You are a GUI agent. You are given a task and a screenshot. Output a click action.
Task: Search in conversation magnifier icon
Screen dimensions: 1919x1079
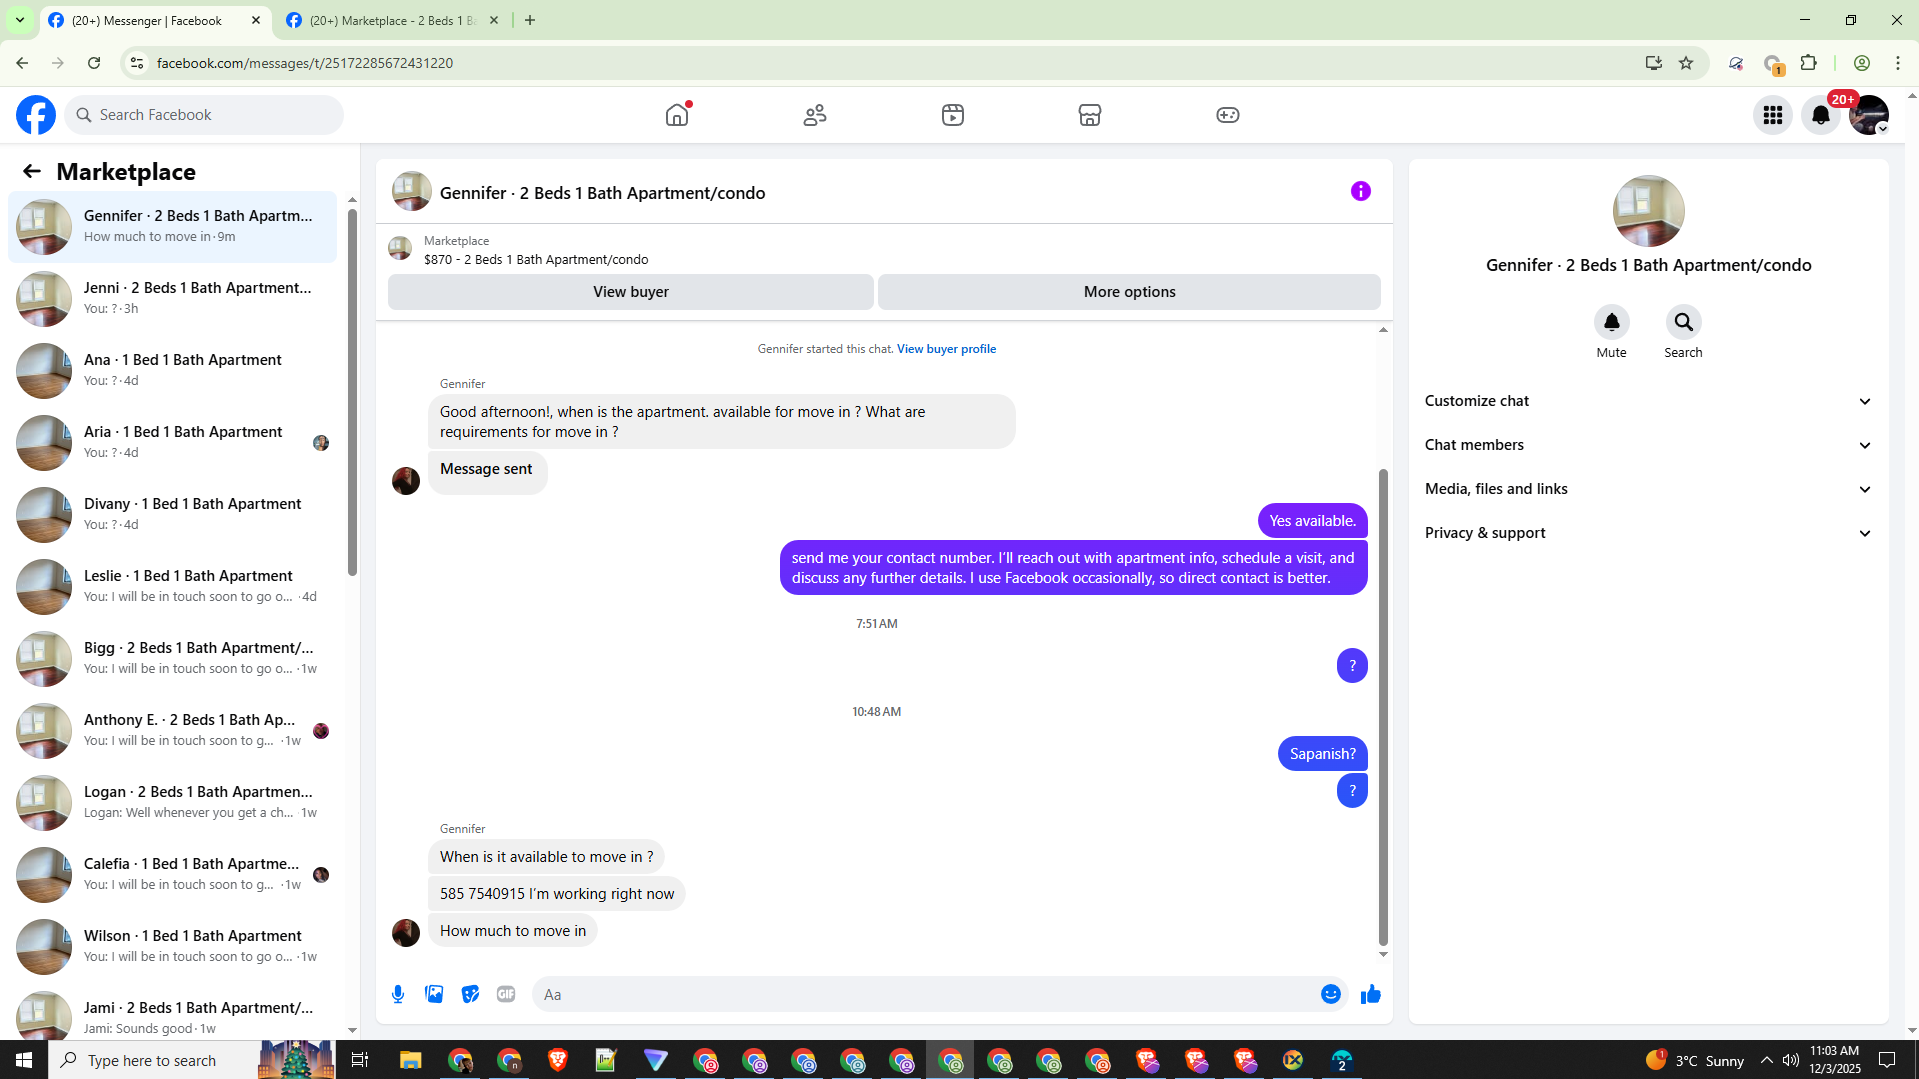(x=1684, y=322)
